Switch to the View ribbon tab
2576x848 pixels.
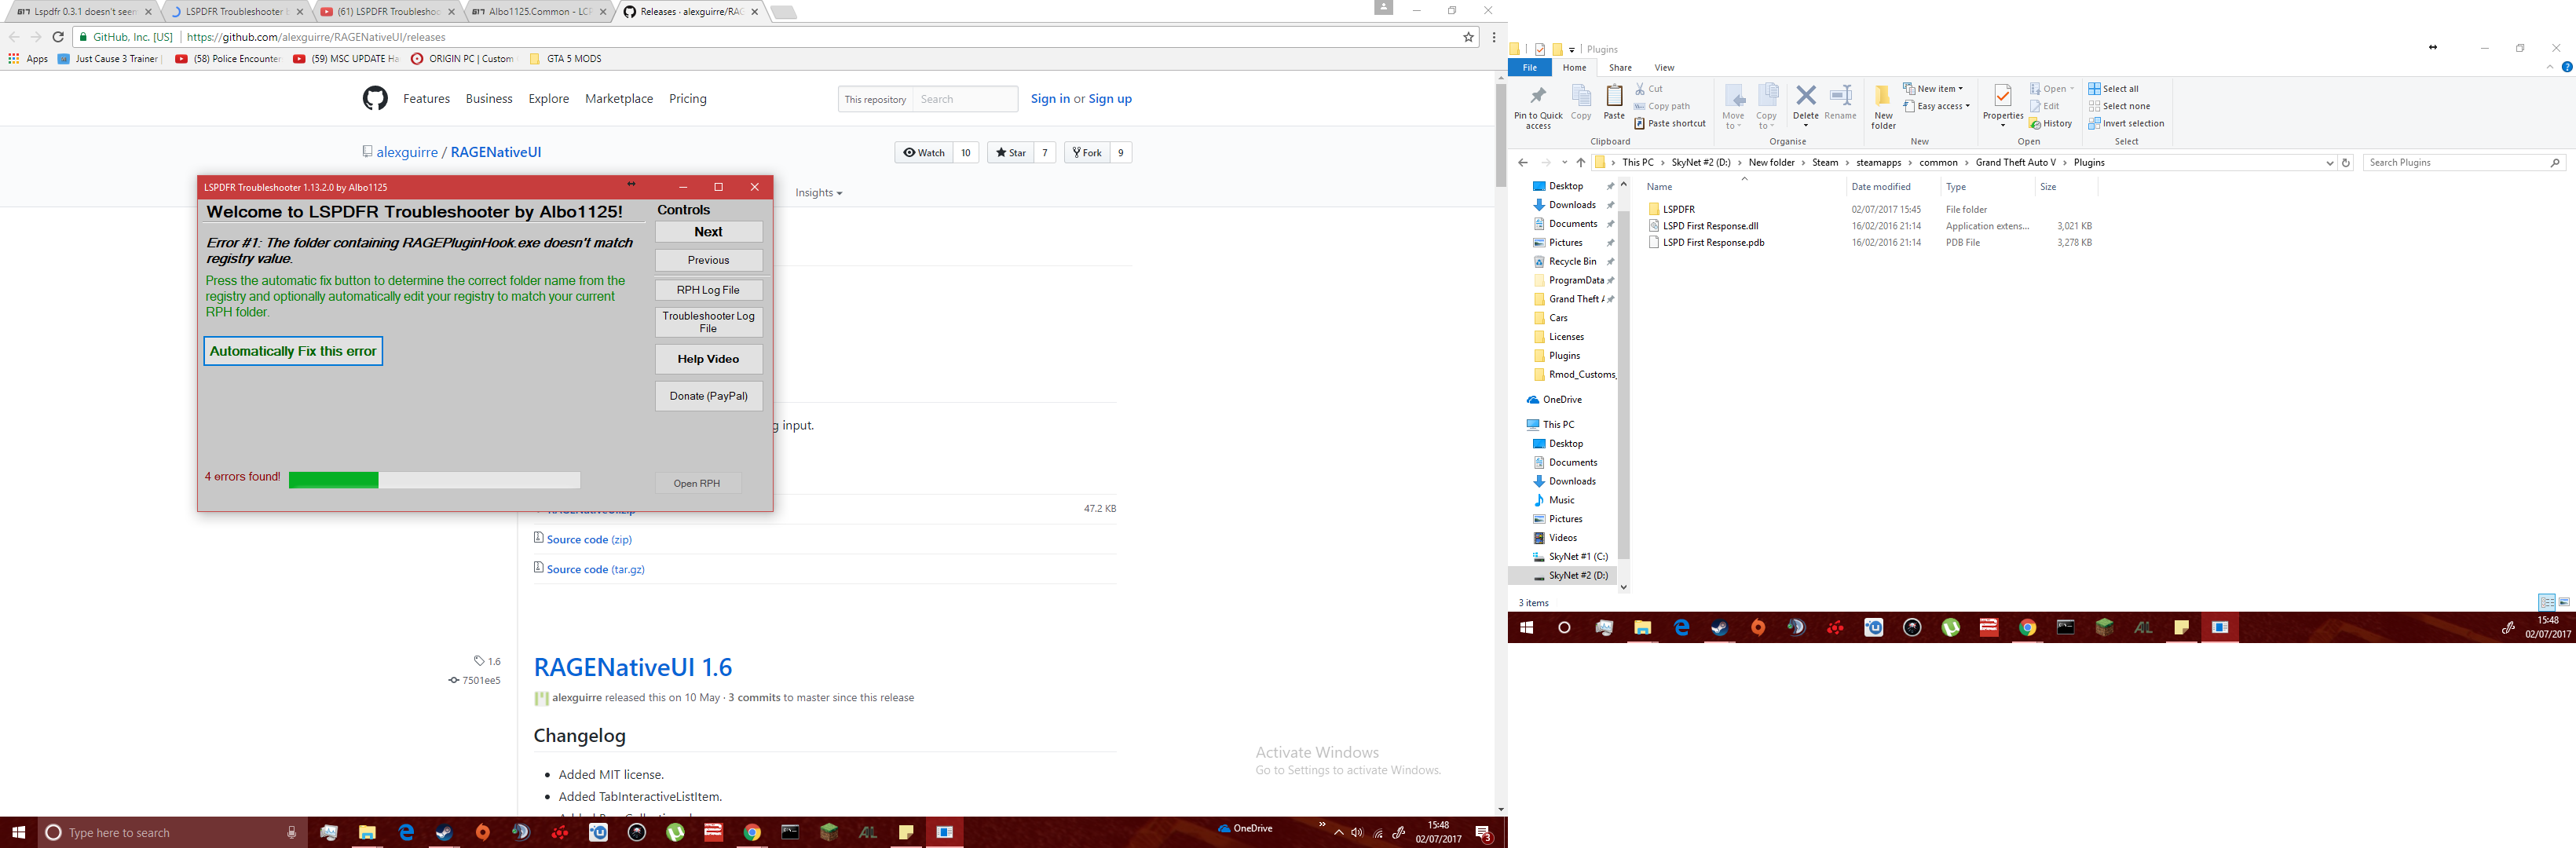(x=1664, y=68)
